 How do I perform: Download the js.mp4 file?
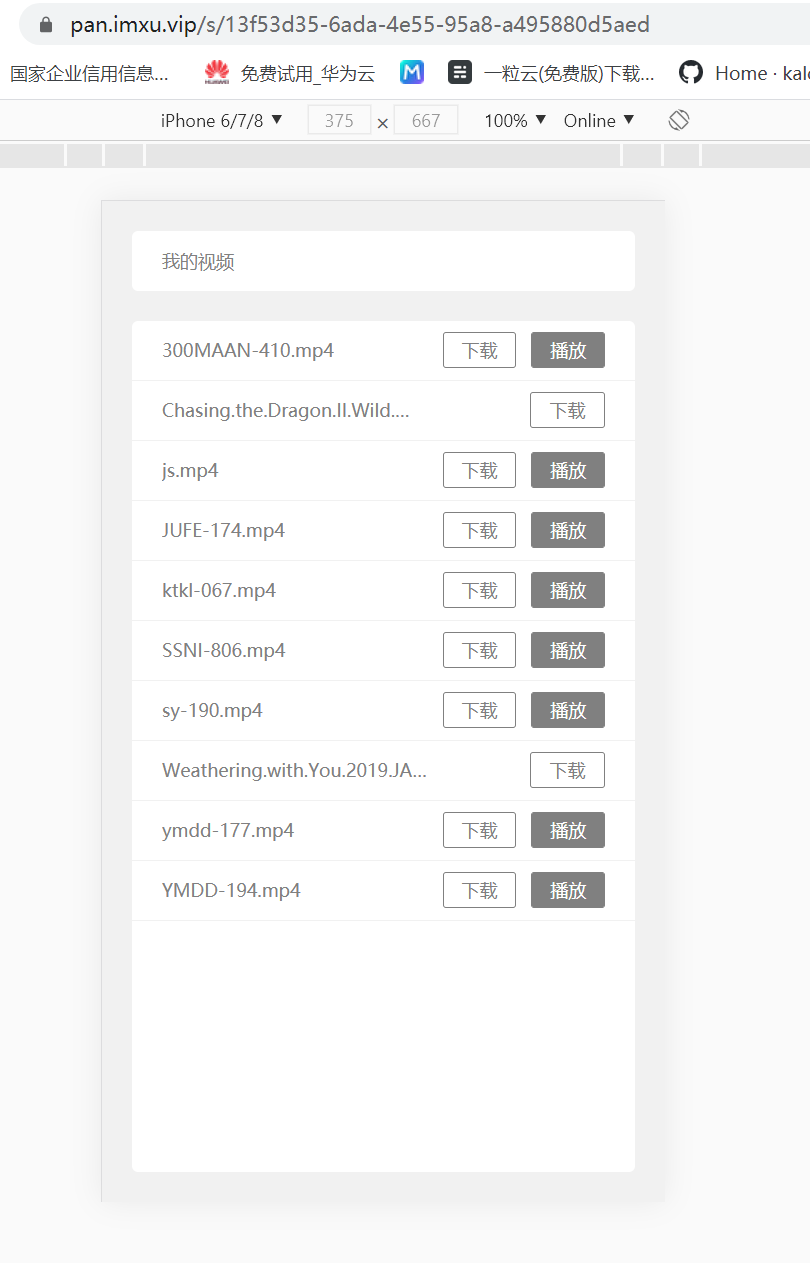[479, 470]
